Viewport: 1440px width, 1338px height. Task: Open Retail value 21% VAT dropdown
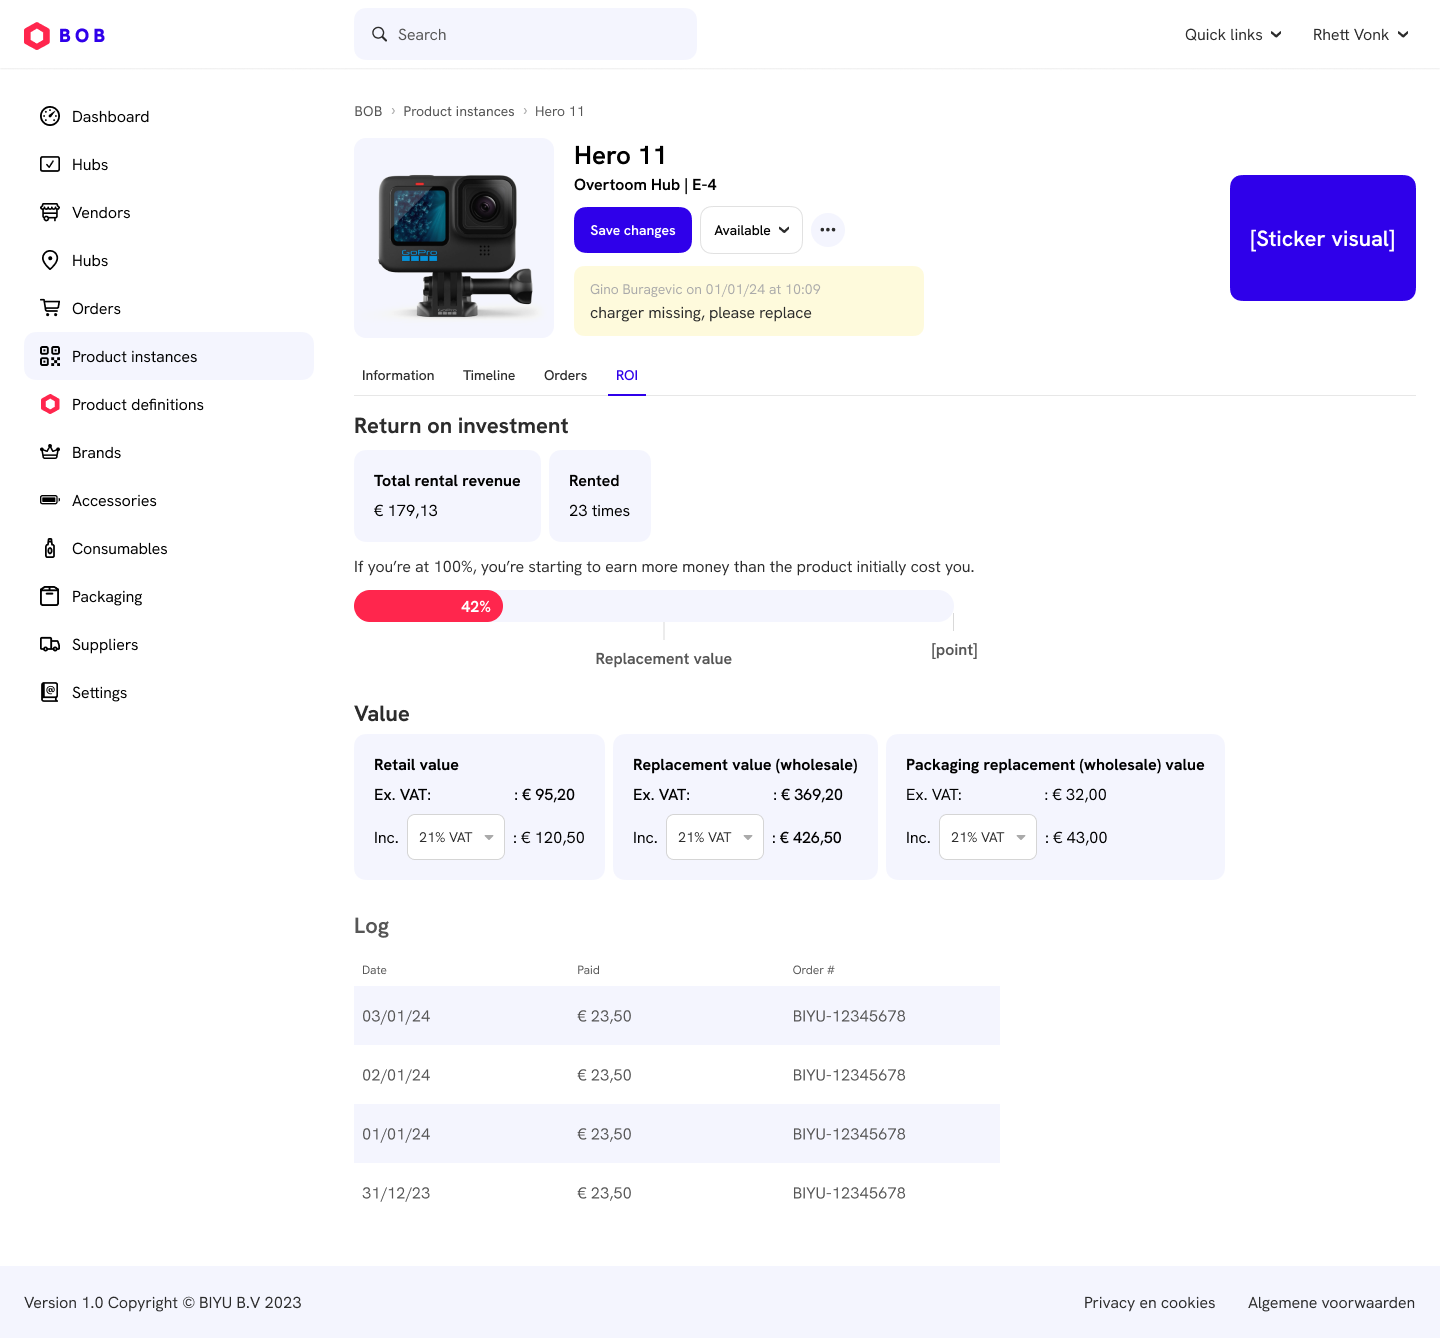click(x=456, y=837)
